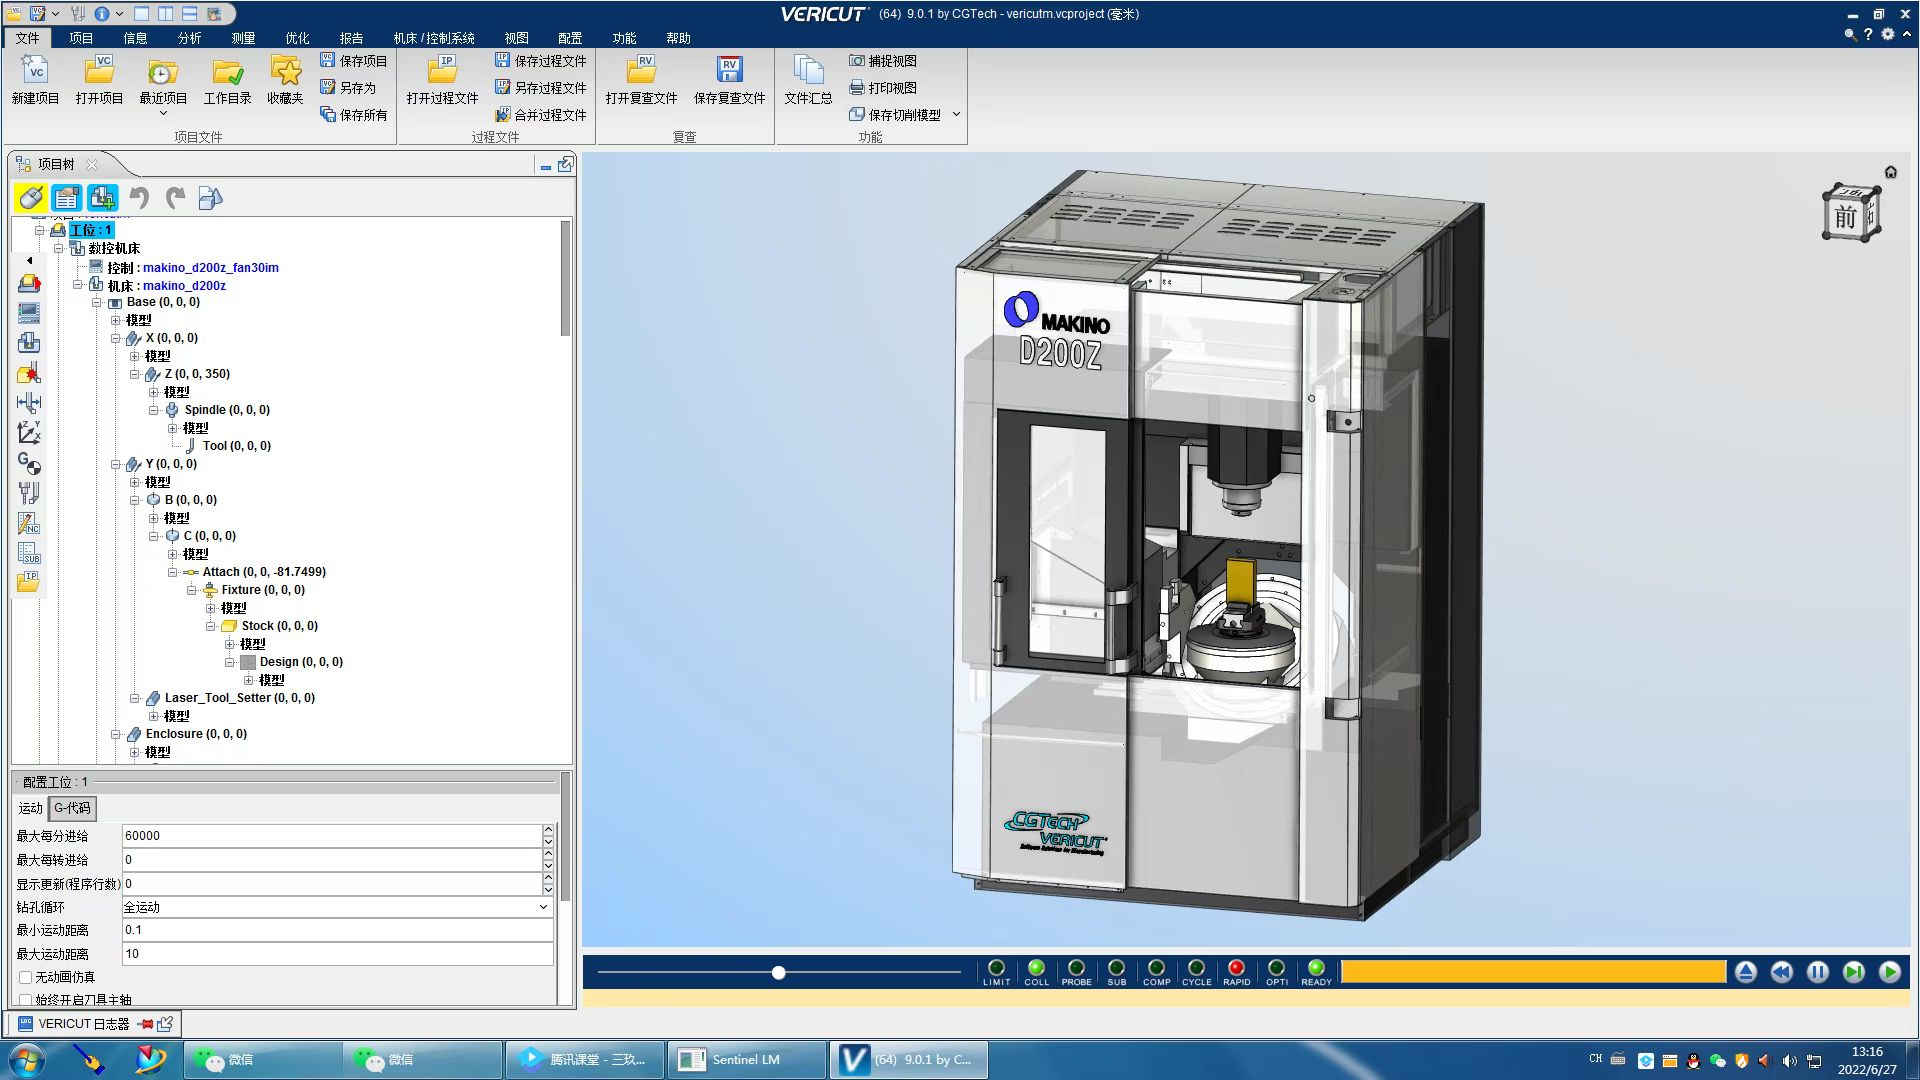Open the 钻孔循环 dropdown list
This screenshot has width=1920, height=1080.
[x=543, y=907]
